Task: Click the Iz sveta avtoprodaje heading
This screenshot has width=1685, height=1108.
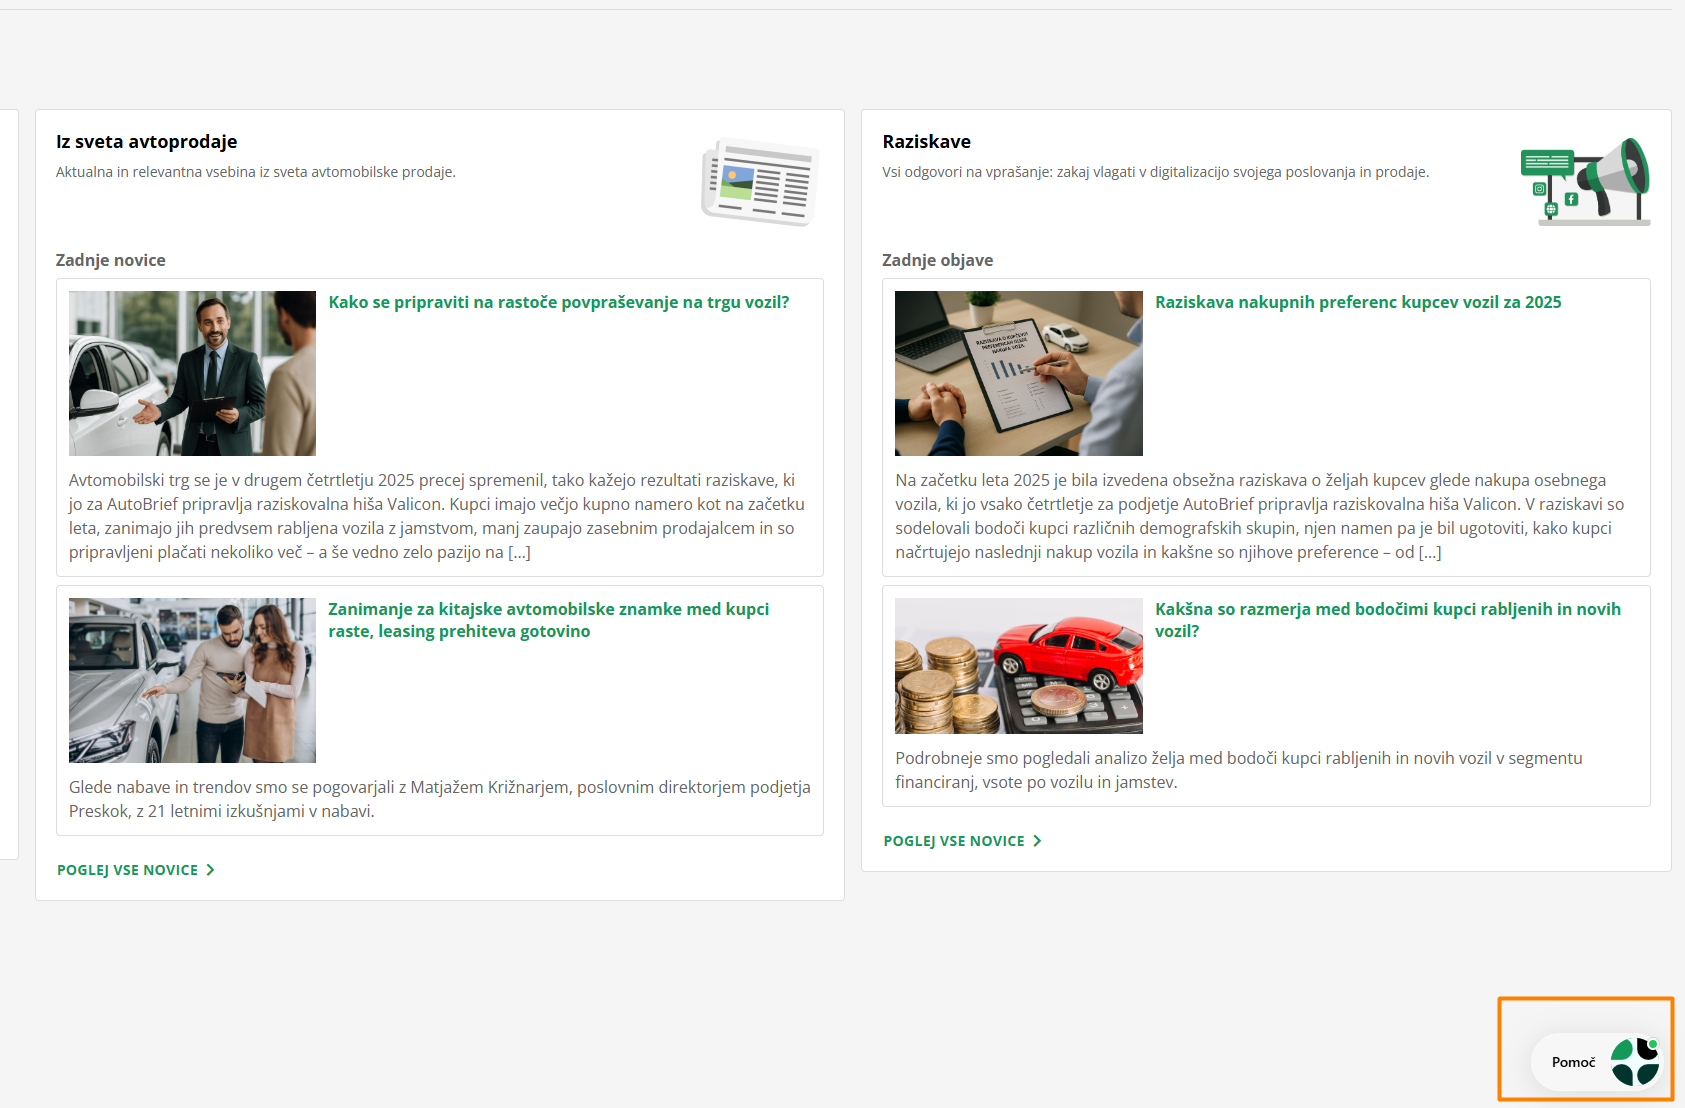Action: 147,142
